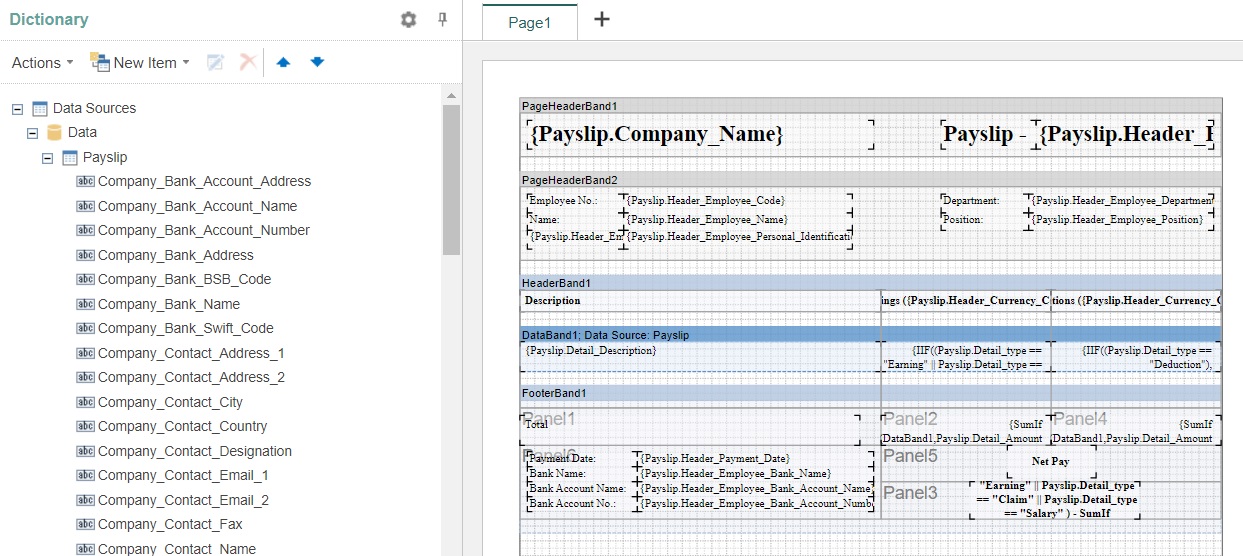Screen dimensions: 1243x556
Task: Click abc icon beside Company_Contact_City
Action: [85, 402]
